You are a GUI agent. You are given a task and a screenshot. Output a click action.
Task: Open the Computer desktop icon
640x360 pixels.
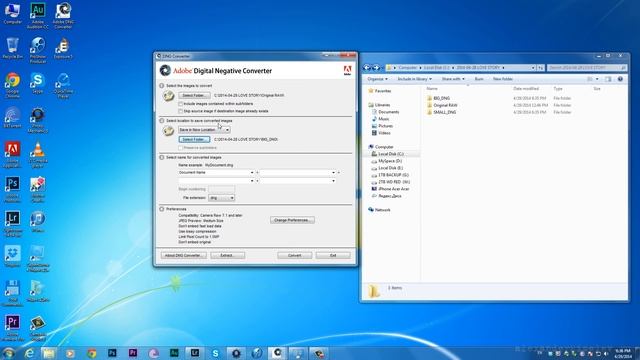point(12,13)
